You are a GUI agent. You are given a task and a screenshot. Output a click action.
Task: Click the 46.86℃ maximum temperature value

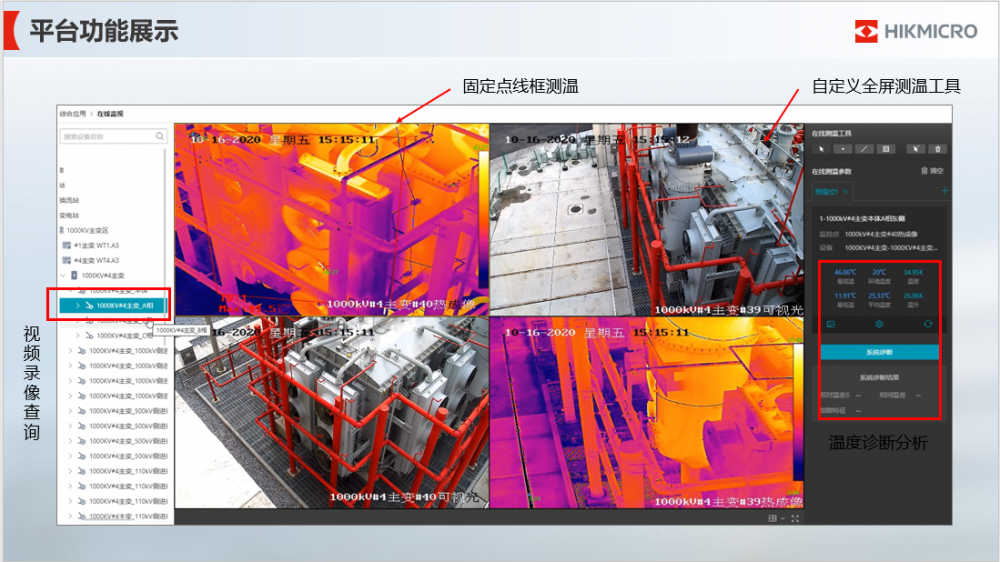(x=845, y=272)
